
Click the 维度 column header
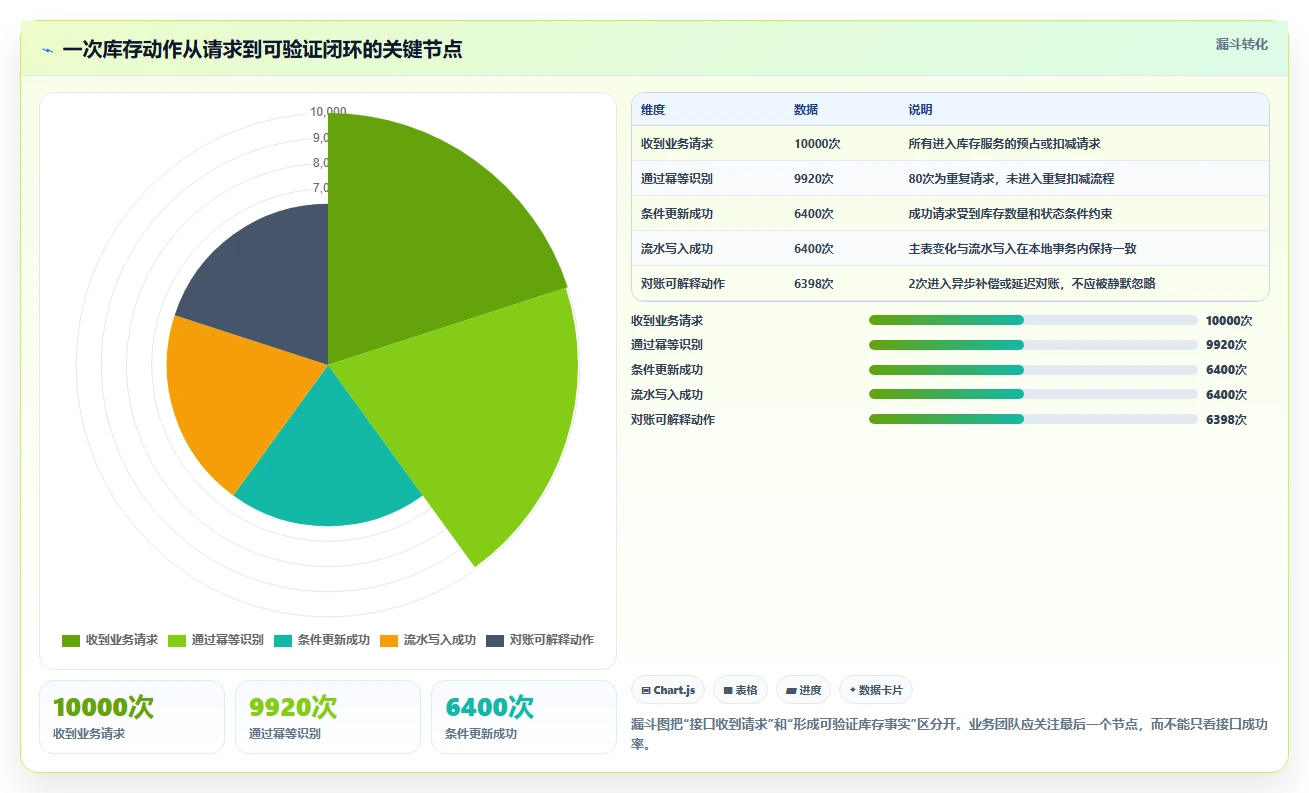653,110
